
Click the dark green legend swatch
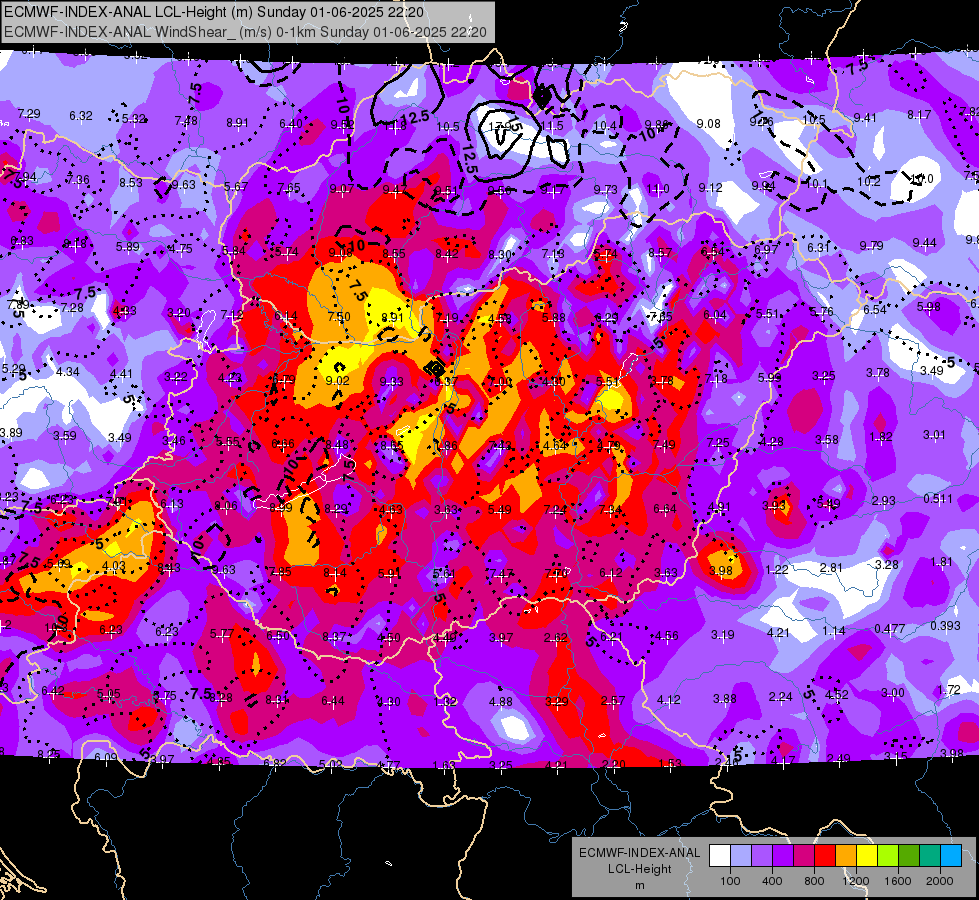(x=908, y=856)
